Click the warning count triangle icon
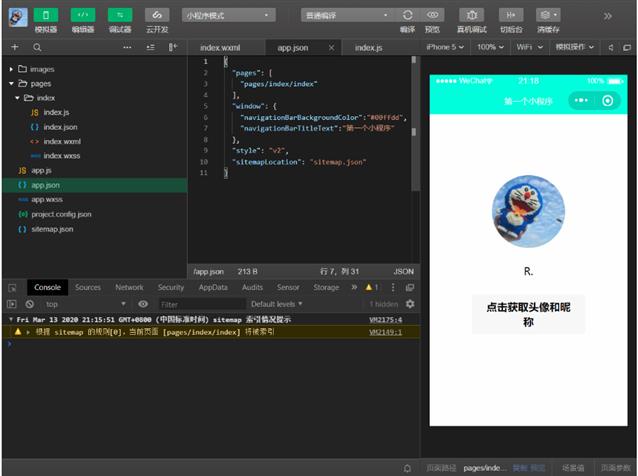Image resolution: width=638 pixels, height=476 pixels. tap(369, 287)
